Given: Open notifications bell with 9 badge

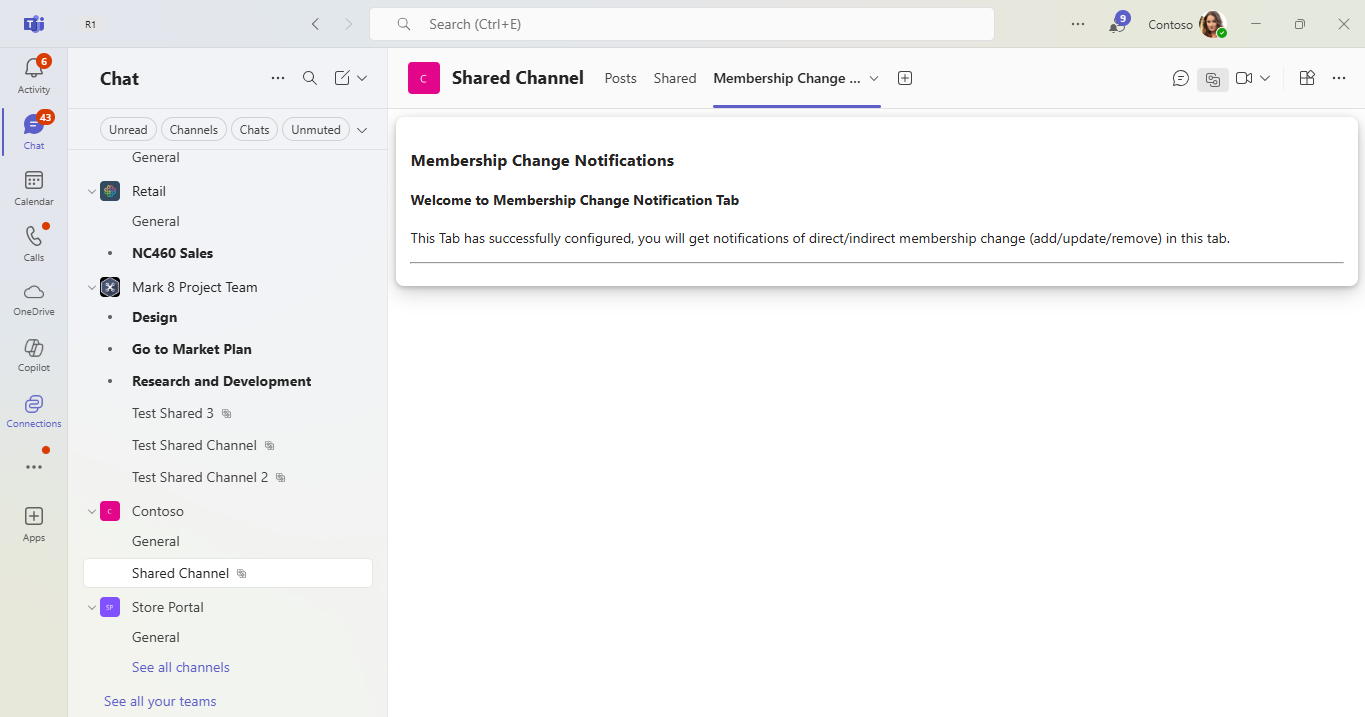Looking at the screenshot, I should [x=1117, y=24].
